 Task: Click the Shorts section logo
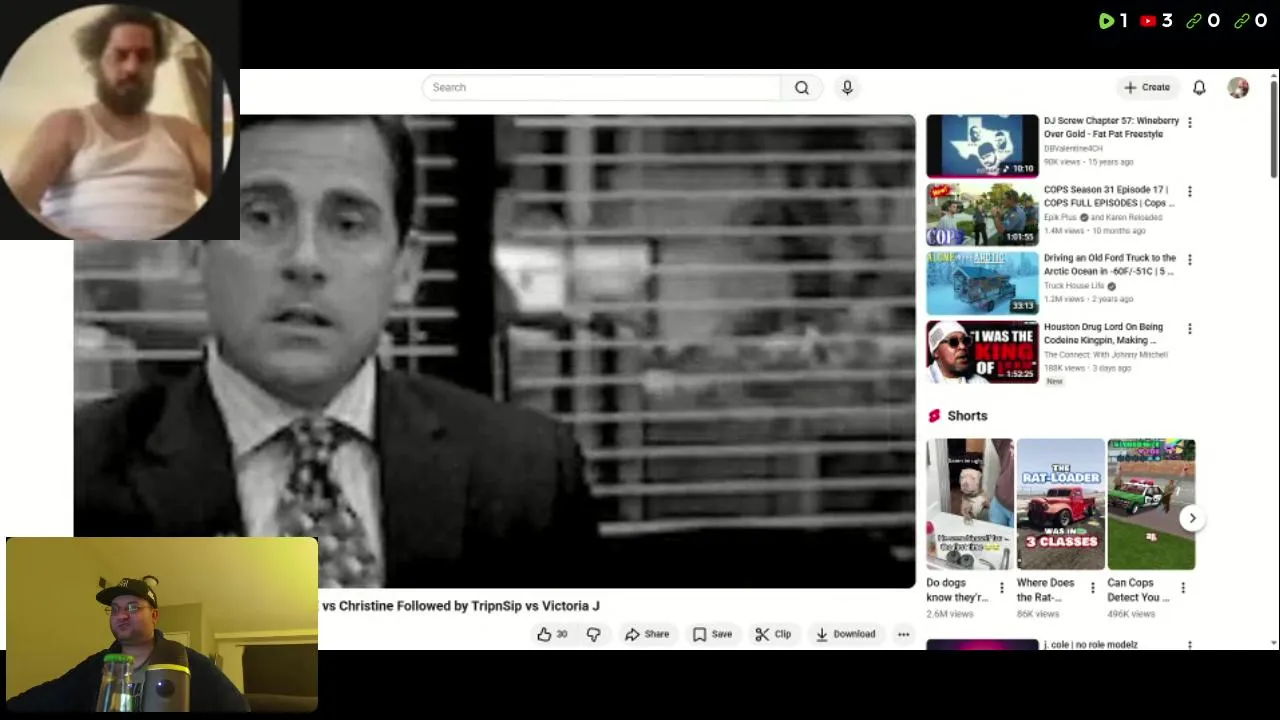click(x=934, y=416)
